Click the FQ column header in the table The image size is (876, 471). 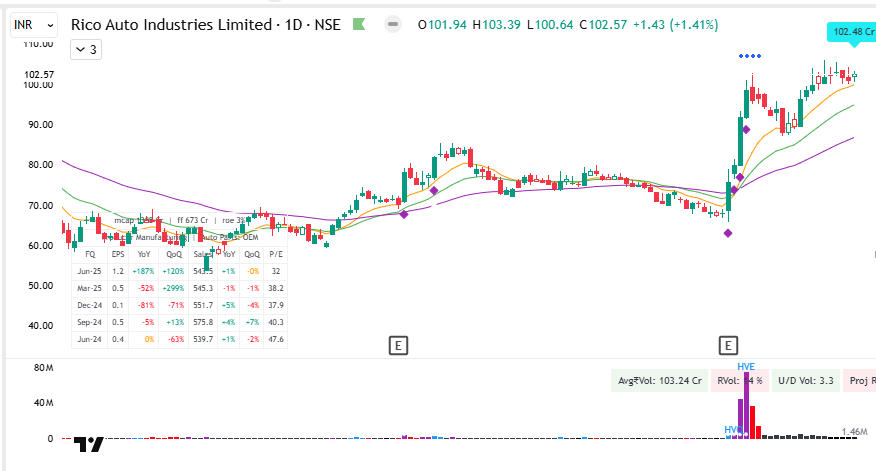[x=90, y=254]
